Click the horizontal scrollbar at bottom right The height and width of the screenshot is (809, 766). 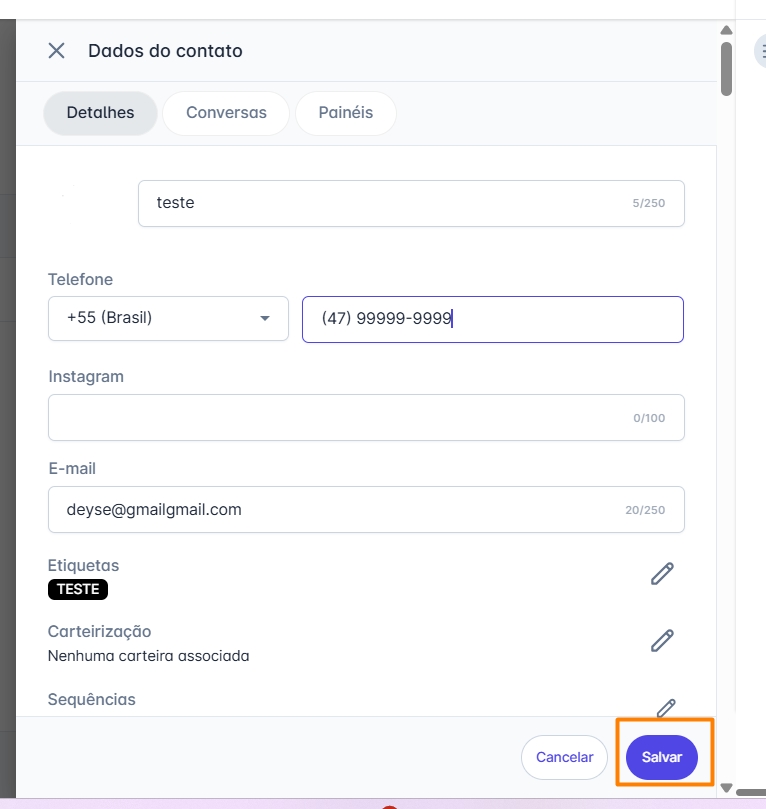coord(751,792)
